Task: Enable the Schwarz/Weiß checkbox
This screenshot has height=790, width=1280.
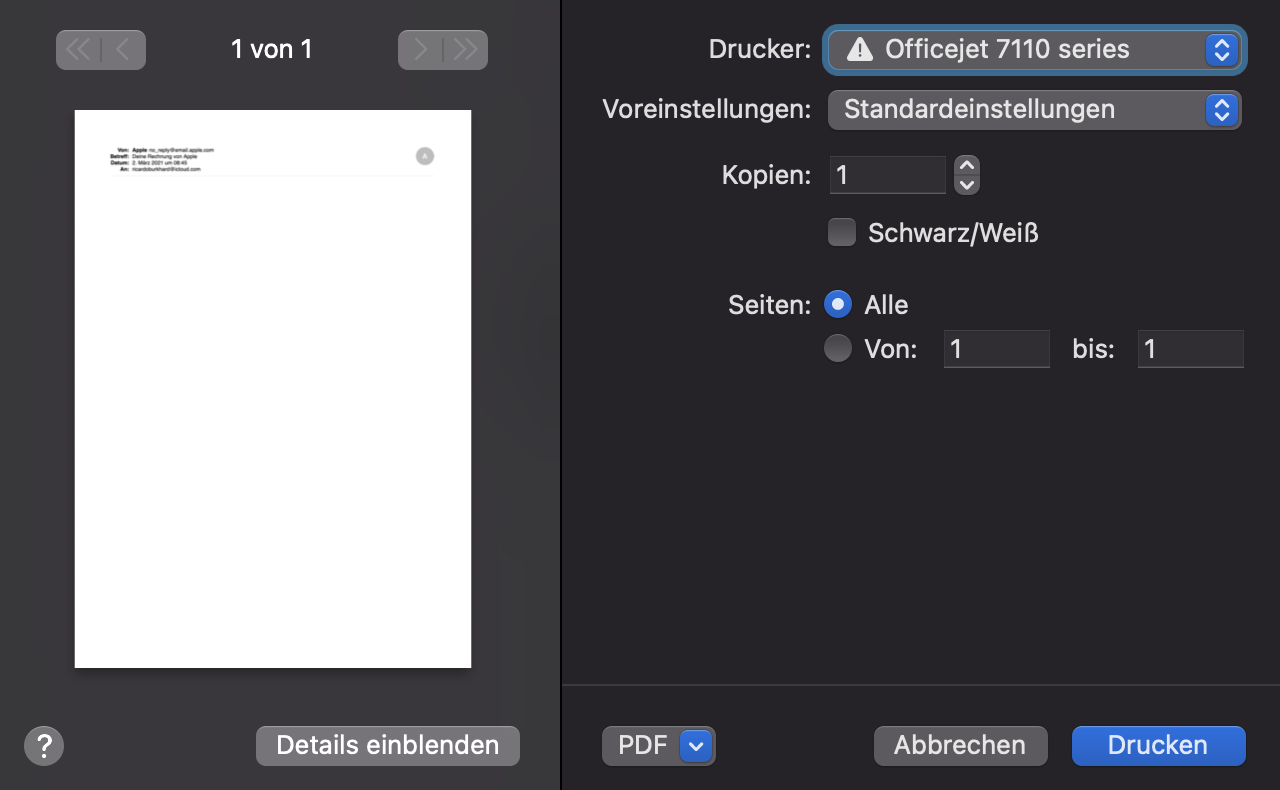Action: tap(842, 233)
